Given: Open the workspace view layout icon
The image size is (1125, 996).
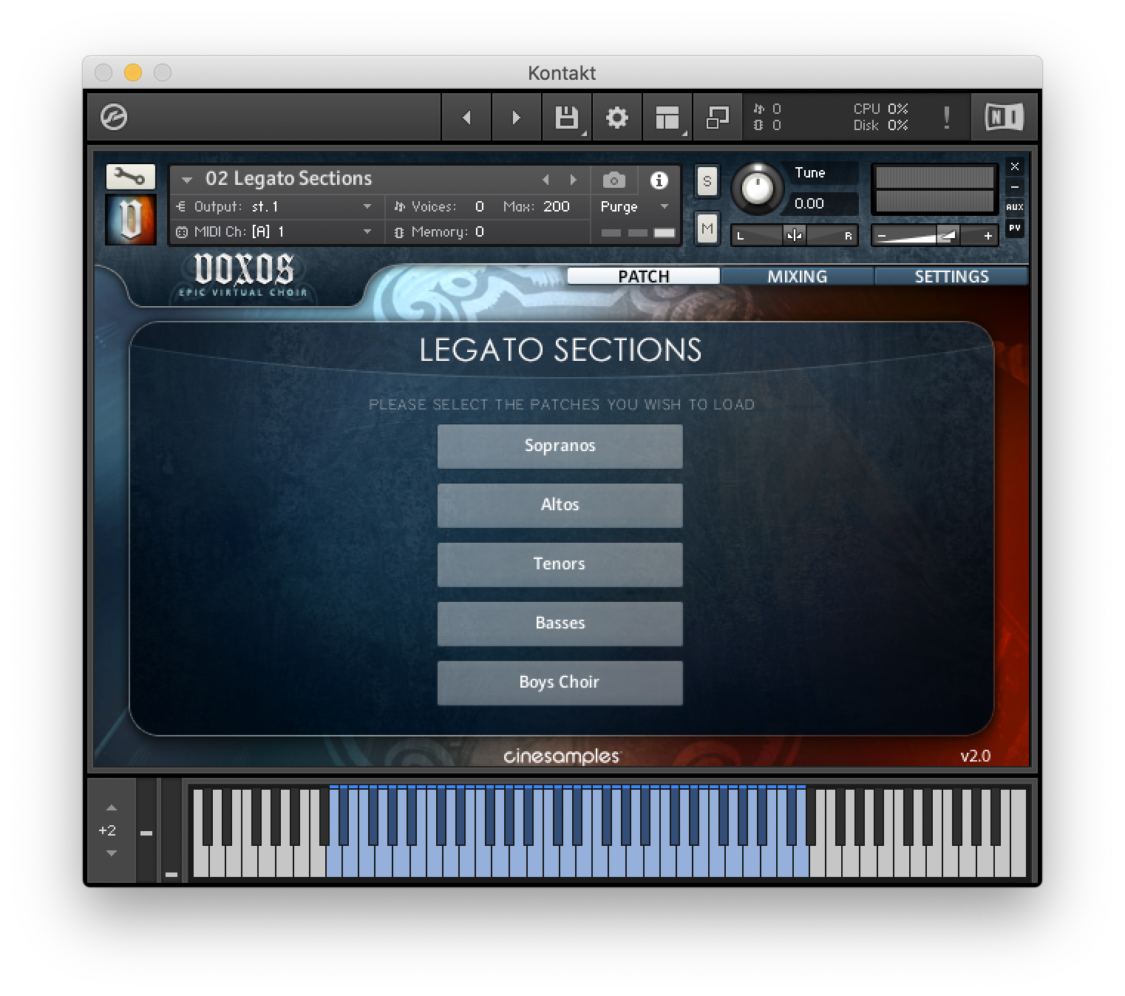Looking at the screenshot, I should click(667, 117).
